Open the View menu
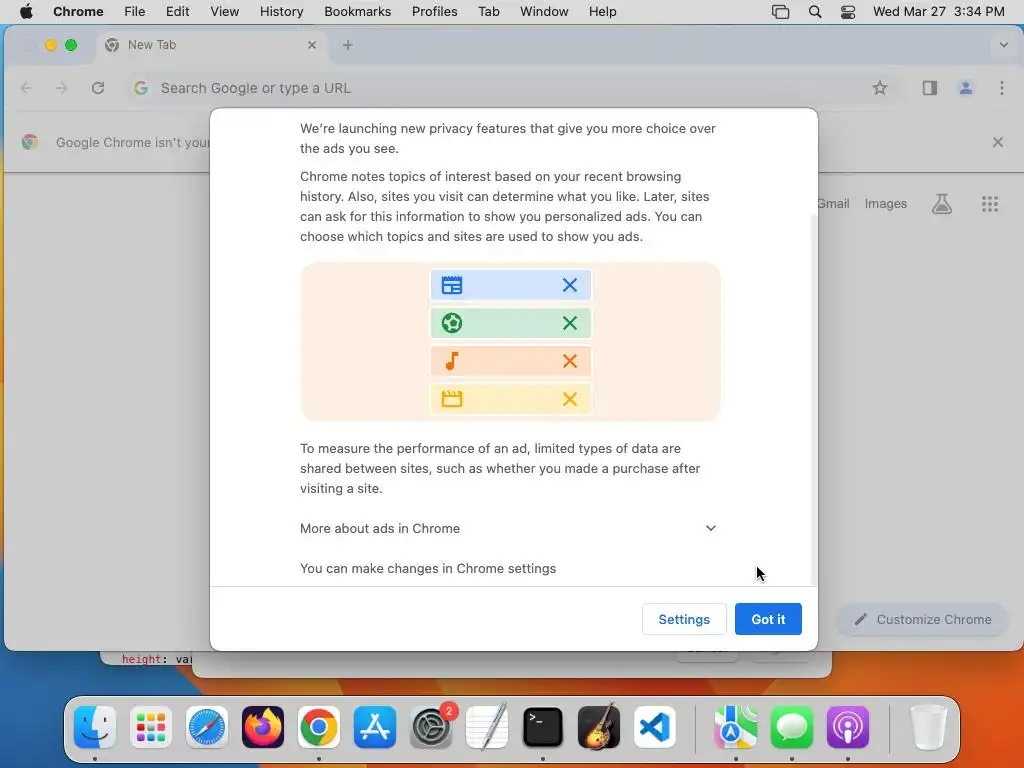Screen dimensions: 1024x768 [225, 11]
